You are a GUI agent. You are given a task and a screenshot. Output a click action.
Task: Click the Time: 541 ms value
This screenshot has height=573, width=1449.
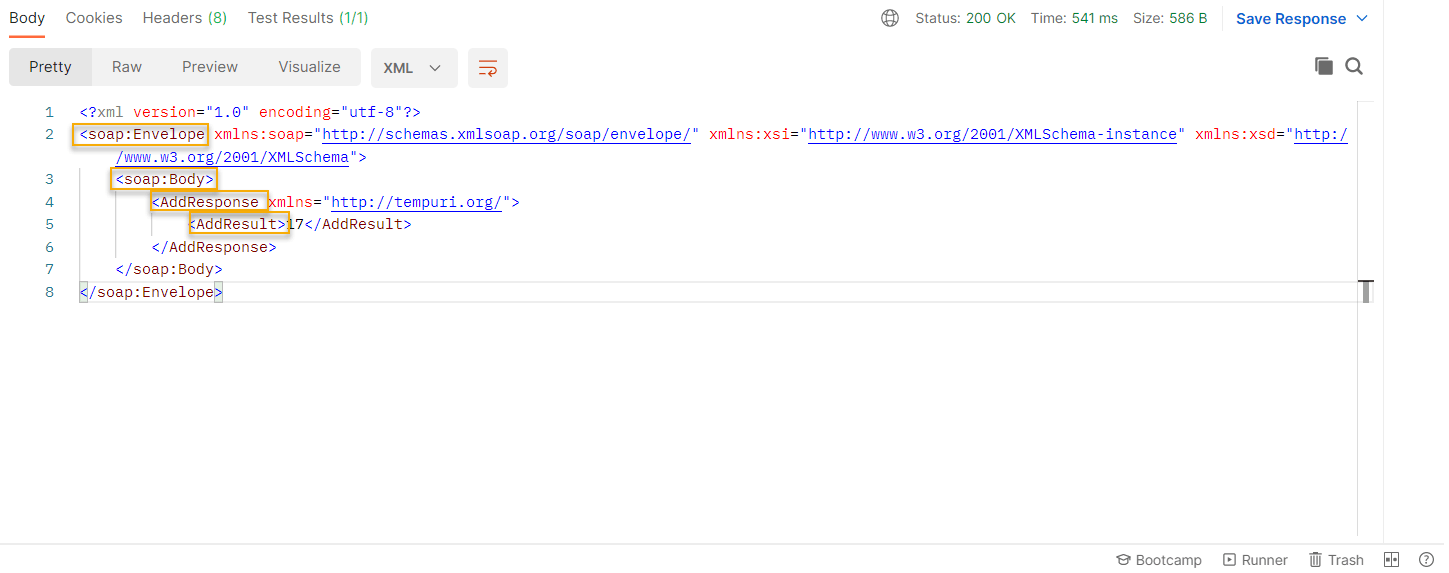(1074, 18)
